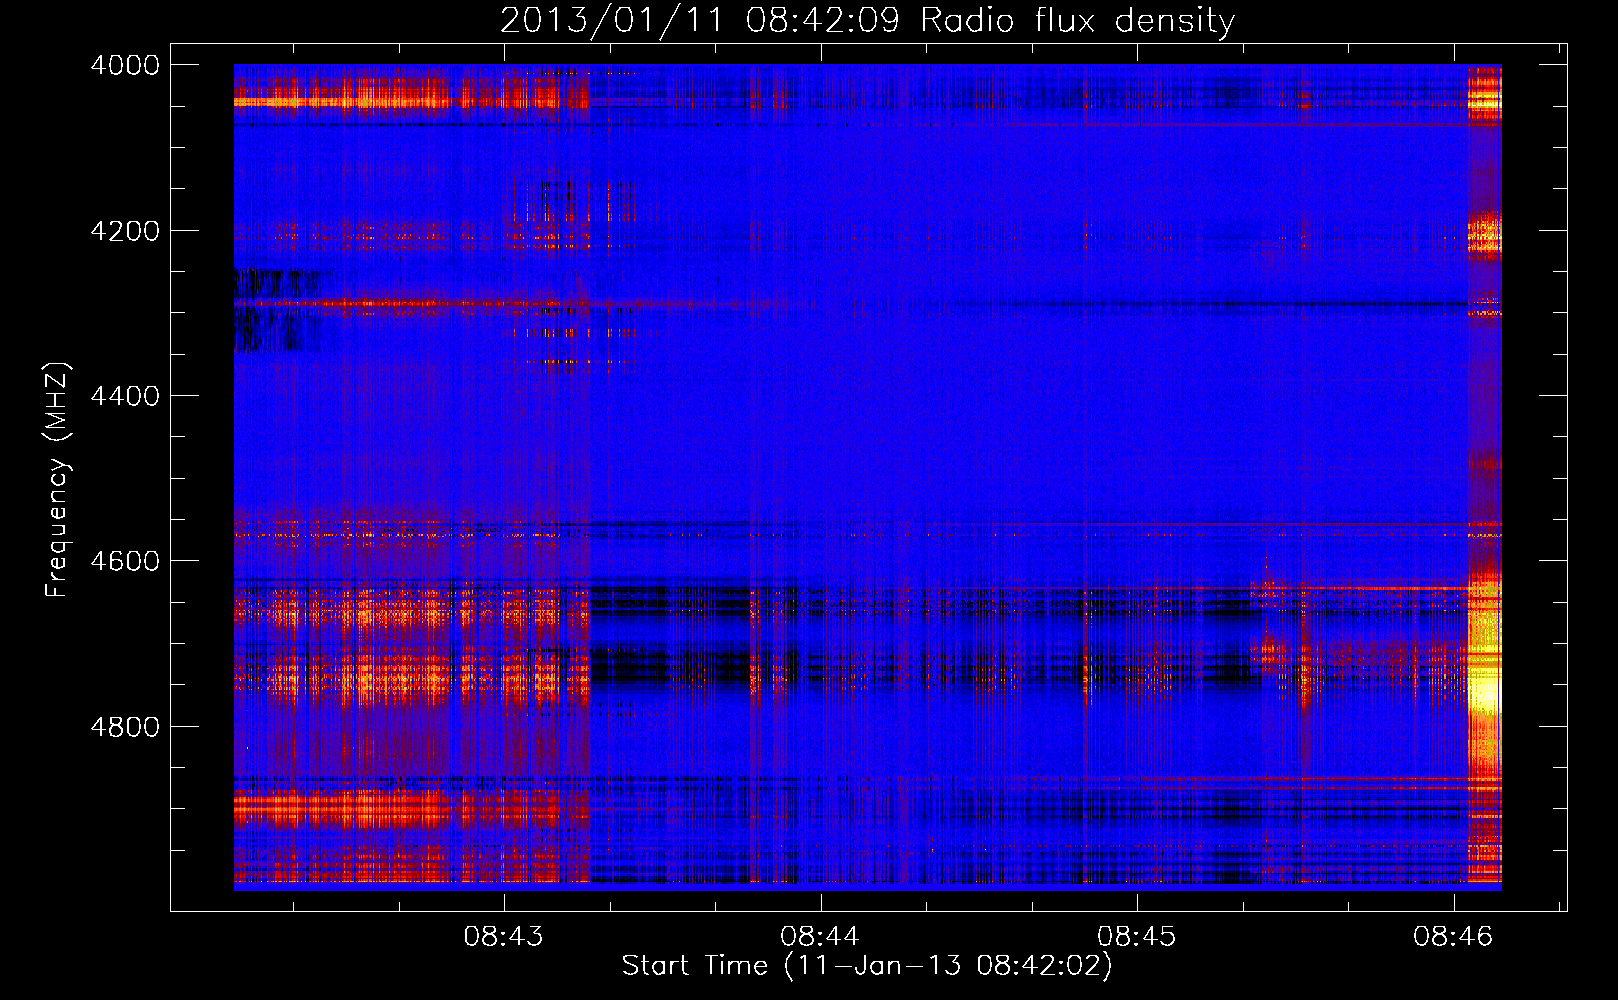Click the 4200 frequency tick label
Screen dimensions: 1618x1000
125,231
